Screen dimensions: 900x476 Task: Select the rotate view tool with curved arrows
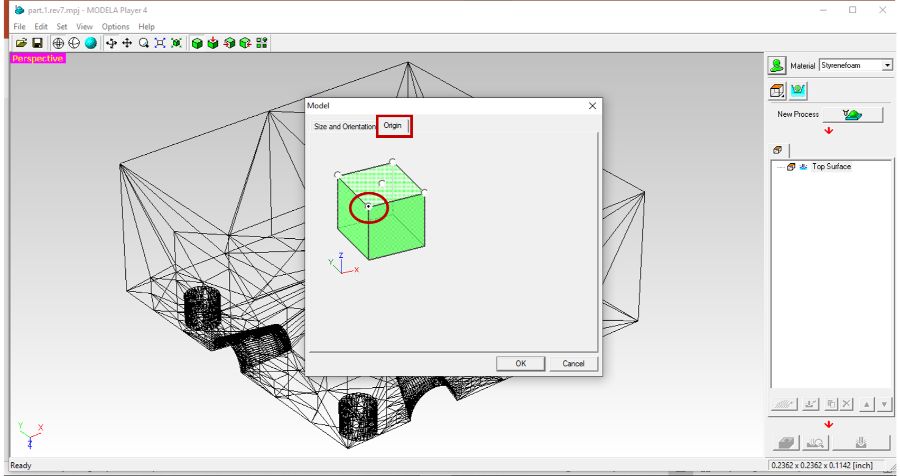point(111,43)
